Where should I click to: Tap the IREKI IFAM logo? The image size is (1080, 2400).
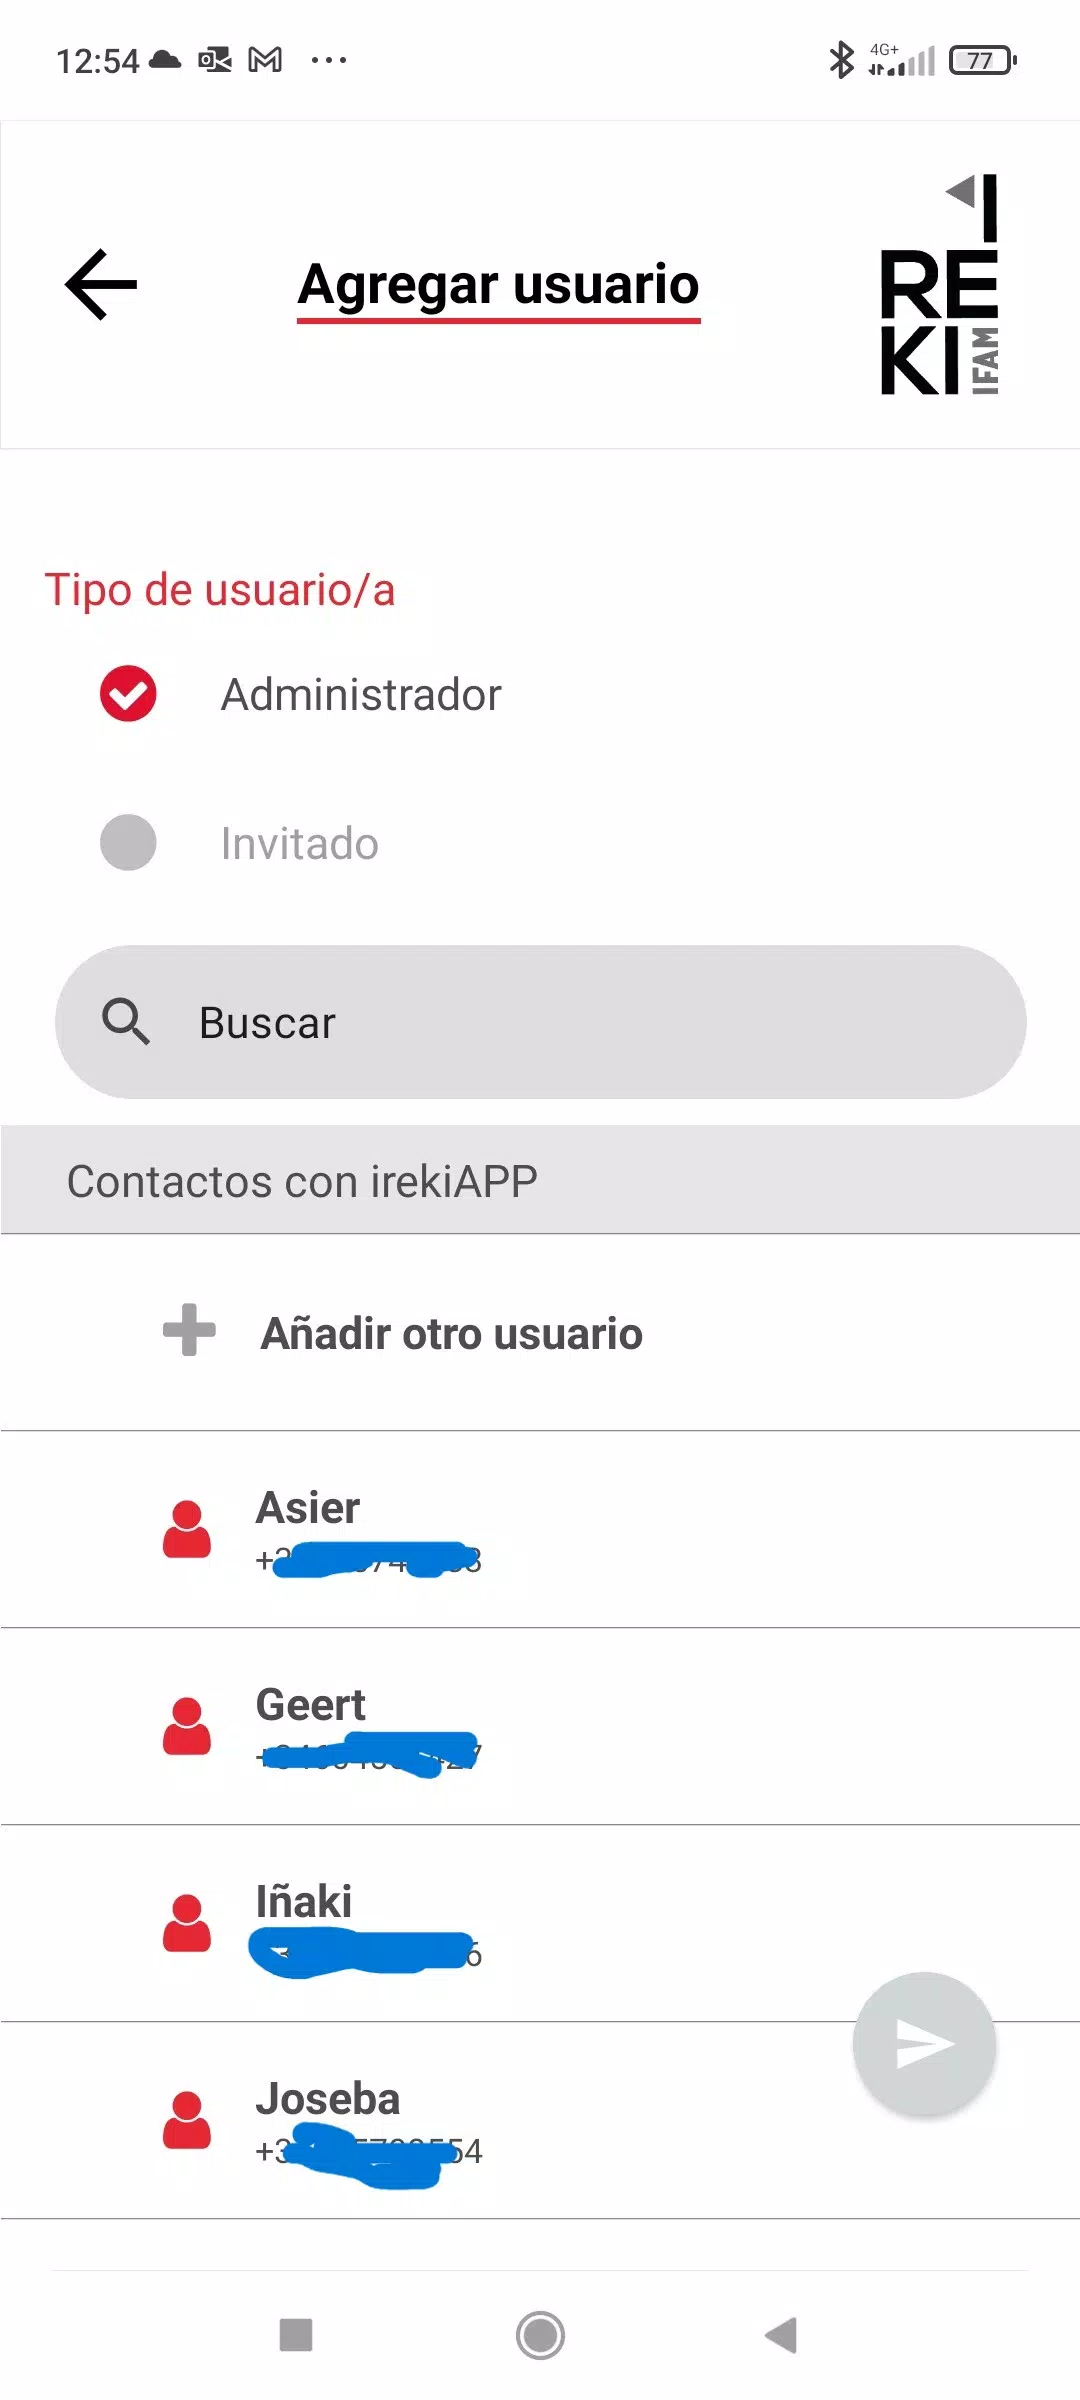pyautogui.click(x=940, y=285)
